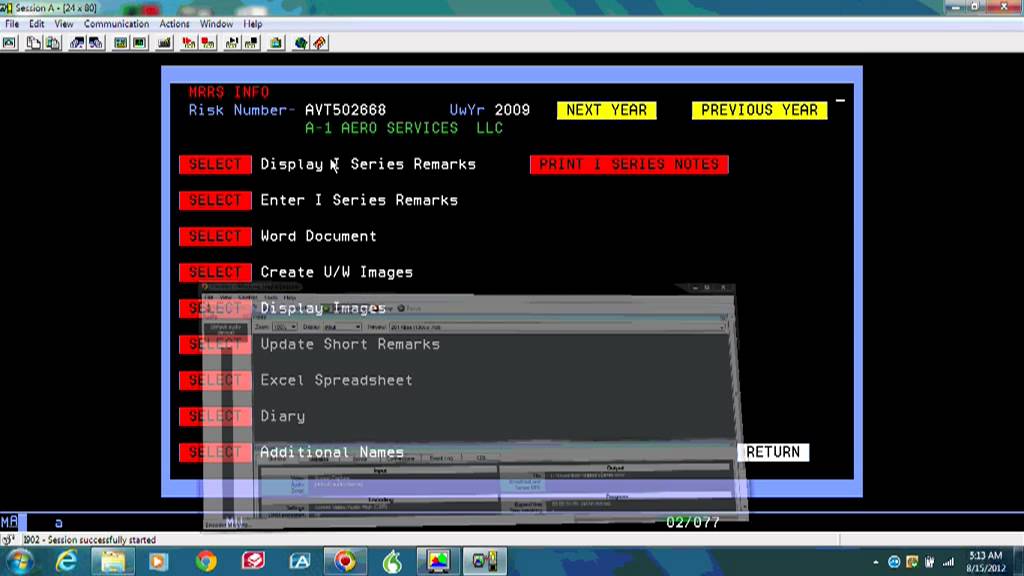Open Google Chrome from the taskbar
The image size is (1024, 576).
pos(206,561)
